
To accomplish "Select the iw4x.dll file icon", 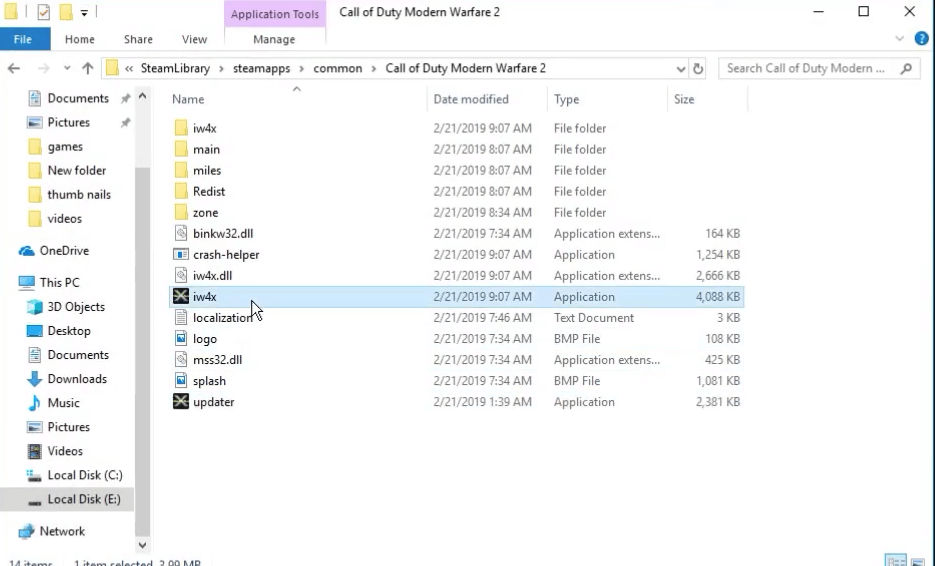I will pos(181,276).
